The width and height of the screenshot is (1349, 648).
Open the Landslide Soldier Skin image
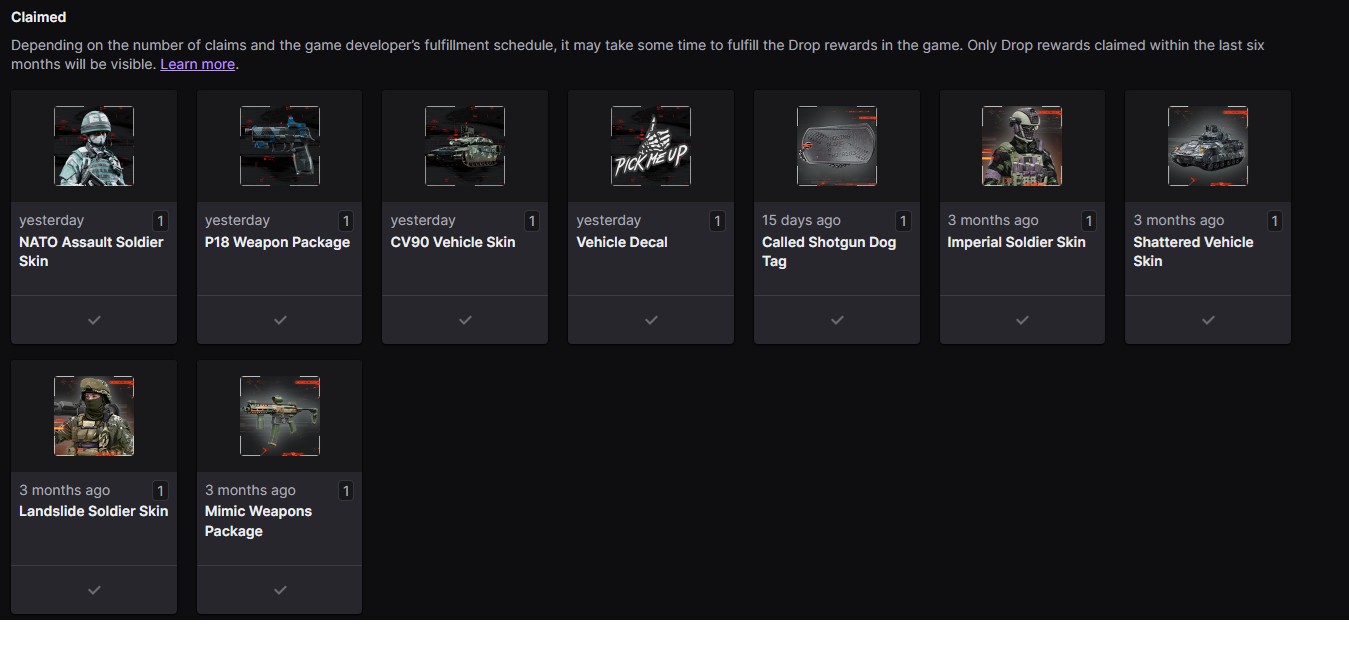click(x=94, y=416)
